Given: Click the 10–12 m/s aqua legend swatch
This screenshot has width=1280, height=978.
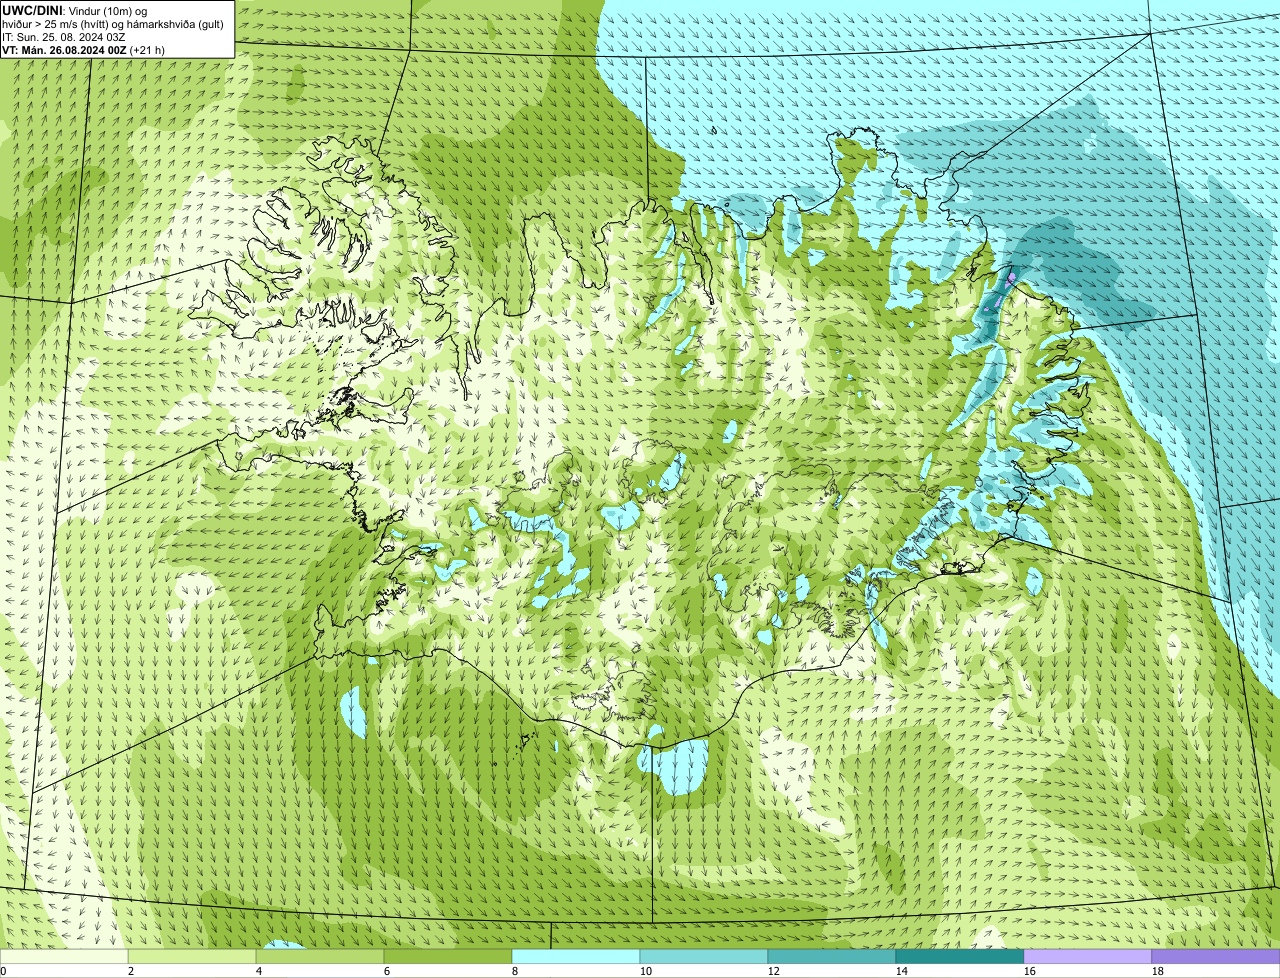Looking at the screenshot, I should tap(704, 956).
